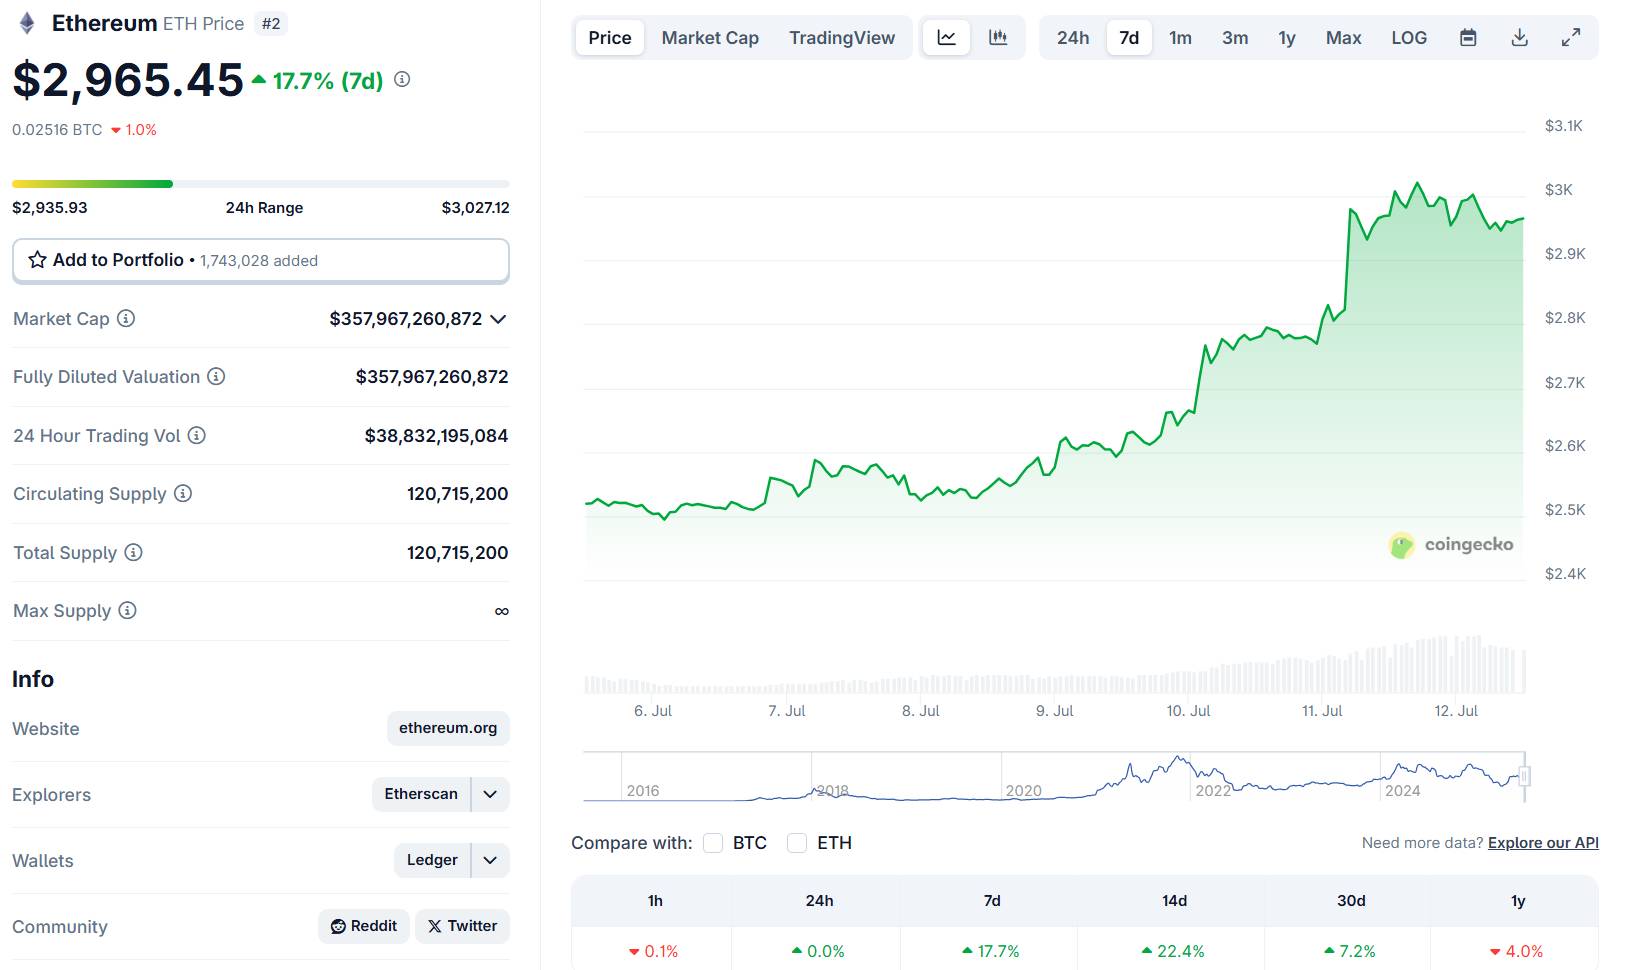1627x970 pixels.
Task: Click the $2,965.45 price value
Action: point(128,80)
